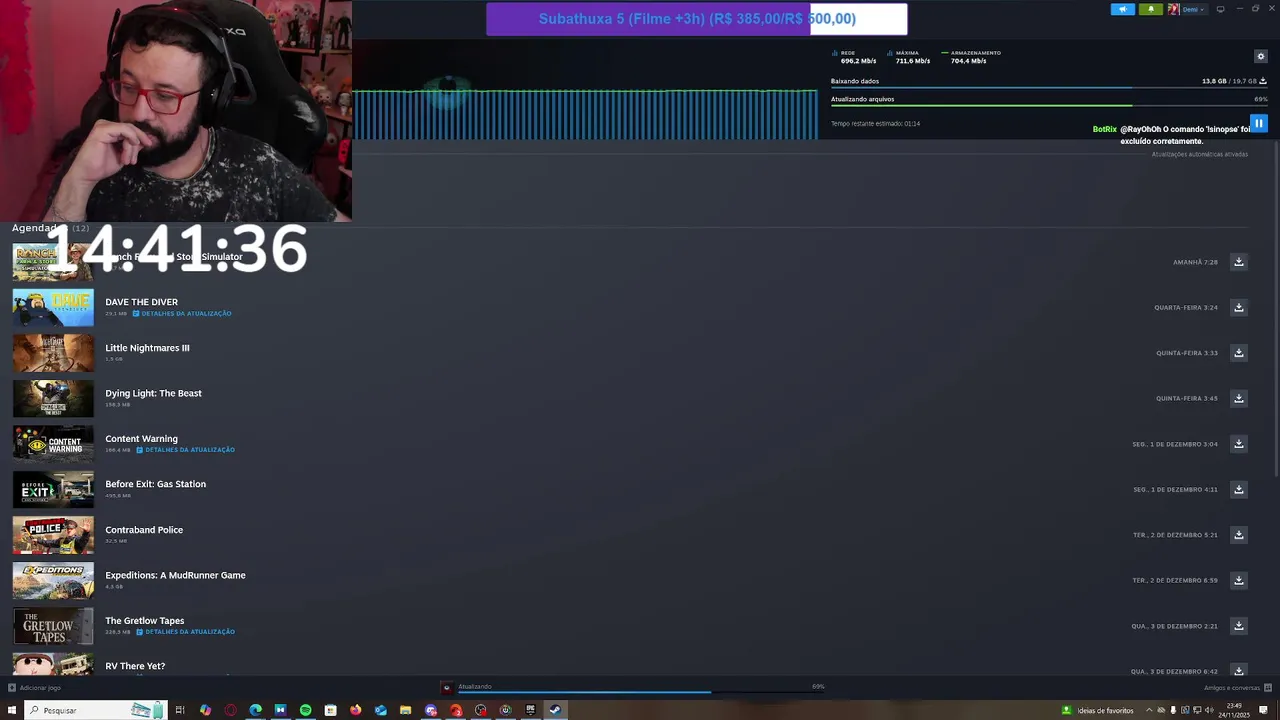Download Expeditions: A MudRunner Game update
1280x720 pixels.
pos(1238,580)
